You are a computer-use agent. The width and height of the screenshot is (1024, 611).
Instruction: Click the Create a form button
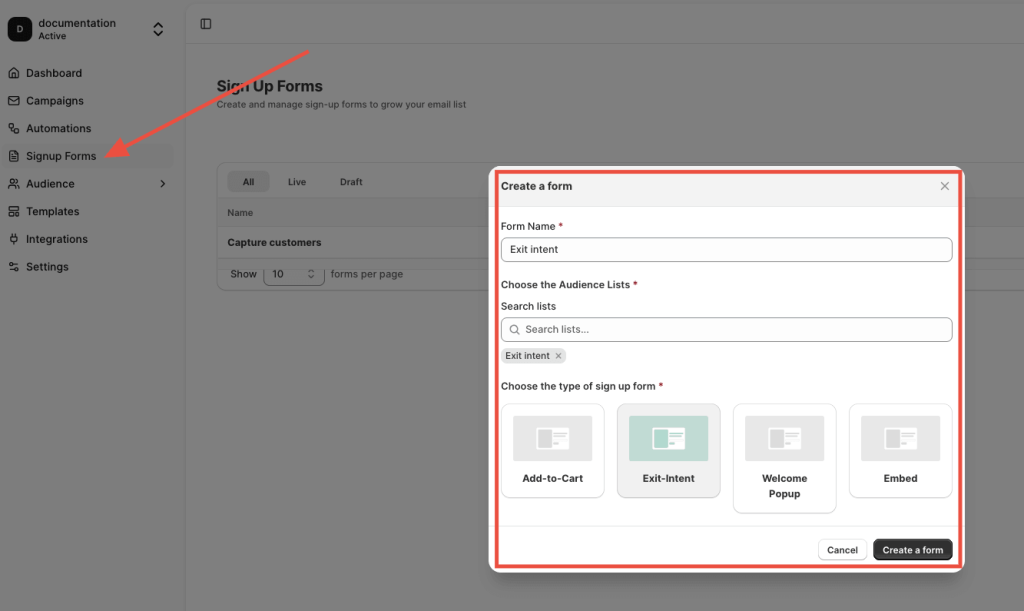tap(912, 549)
